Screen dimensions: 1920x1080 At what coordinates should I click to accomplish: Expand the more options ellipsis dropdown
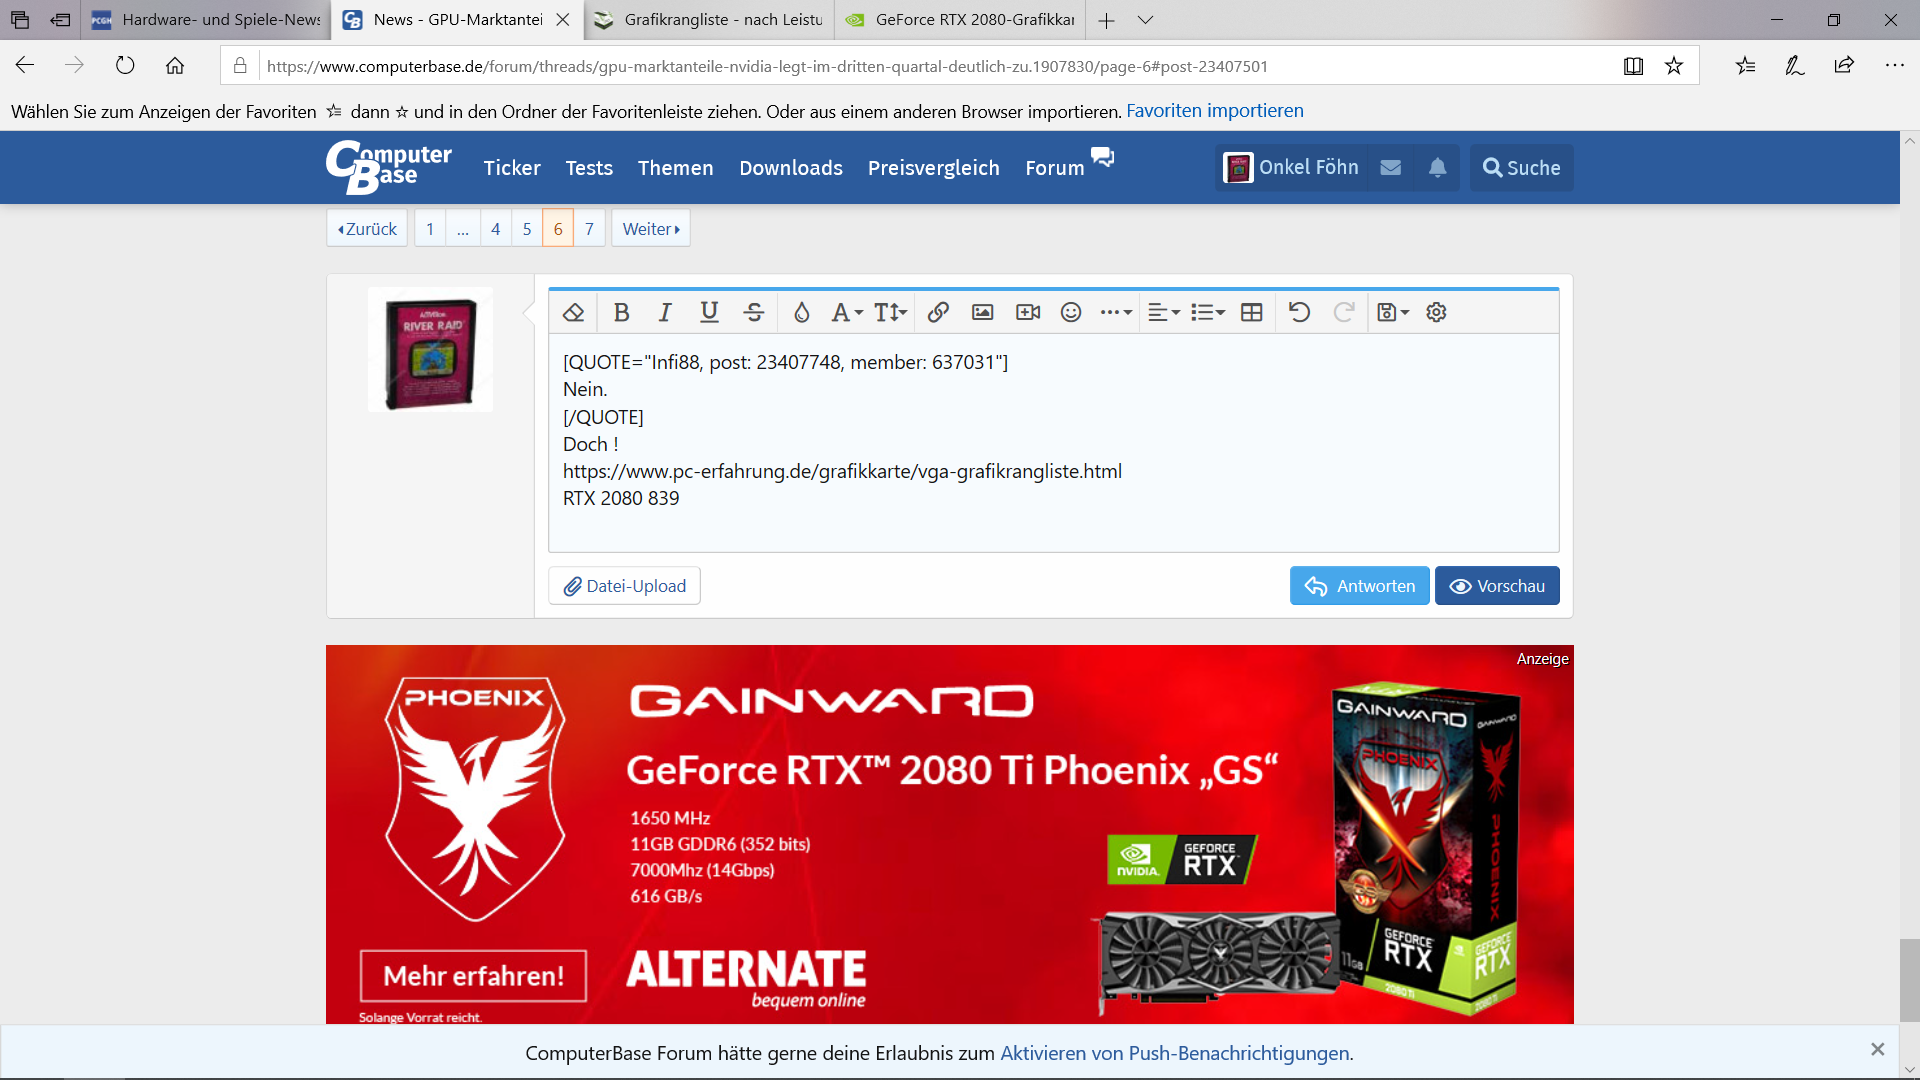1116,313
